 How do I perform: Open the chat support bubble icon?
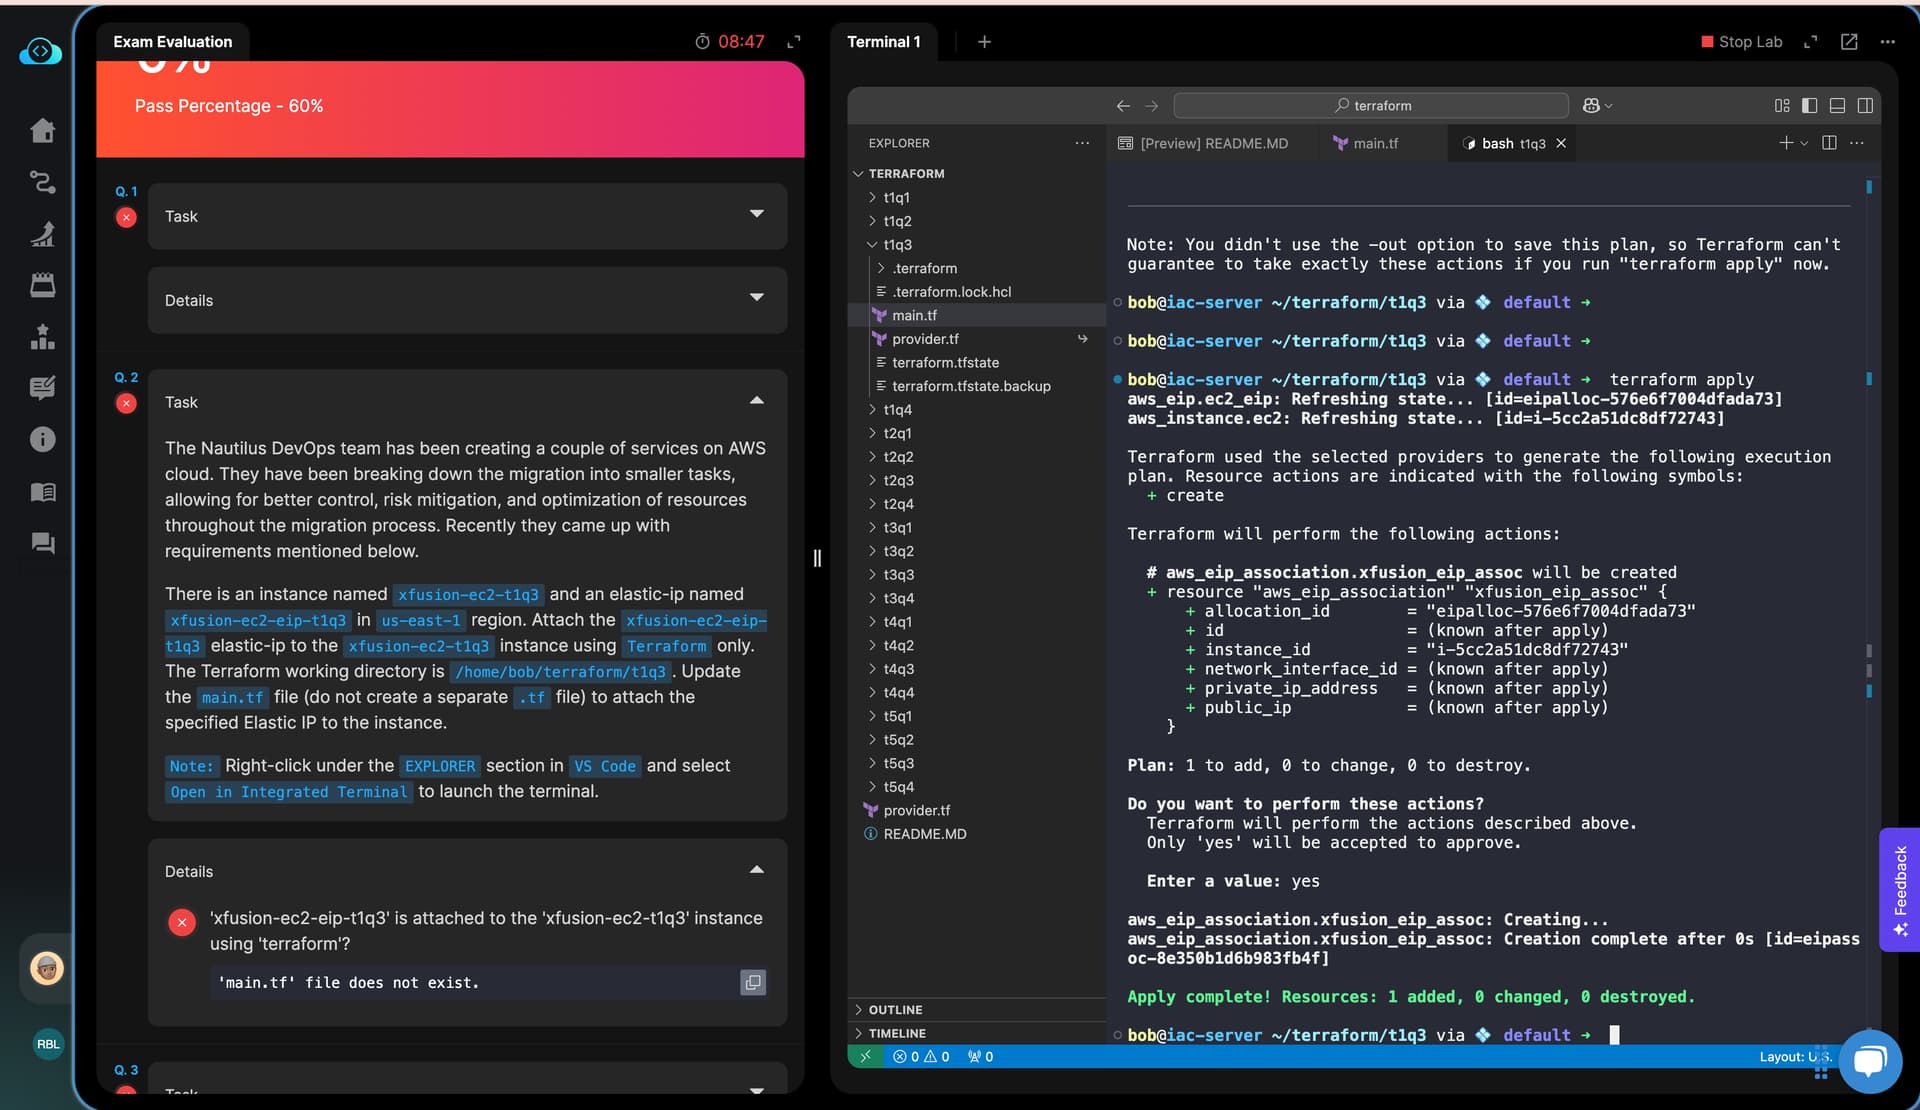coord(1869,1060)
